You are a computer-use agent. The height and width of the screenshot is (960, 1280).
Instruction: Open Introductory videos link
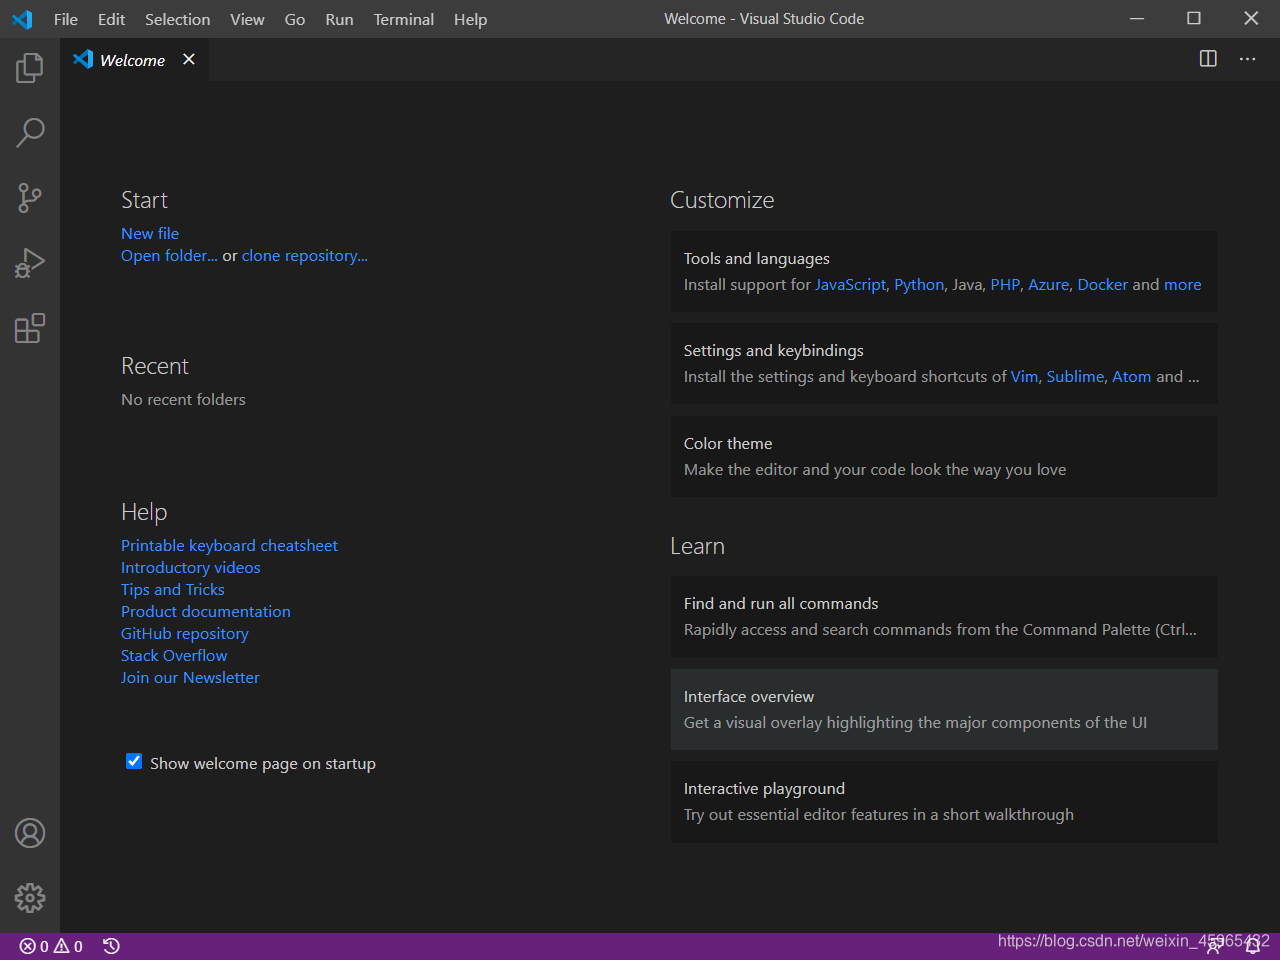point(191,567)
